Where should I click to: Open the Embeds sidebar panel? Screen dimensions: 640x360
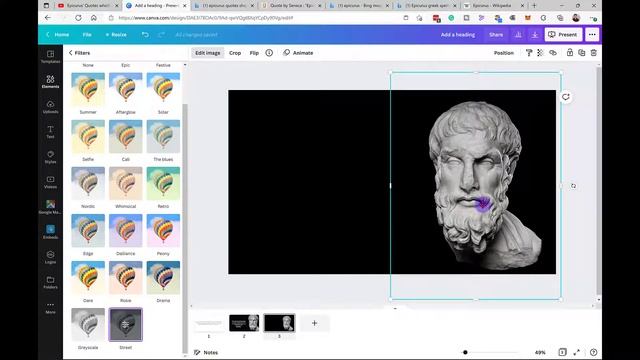tap(50, 232)
